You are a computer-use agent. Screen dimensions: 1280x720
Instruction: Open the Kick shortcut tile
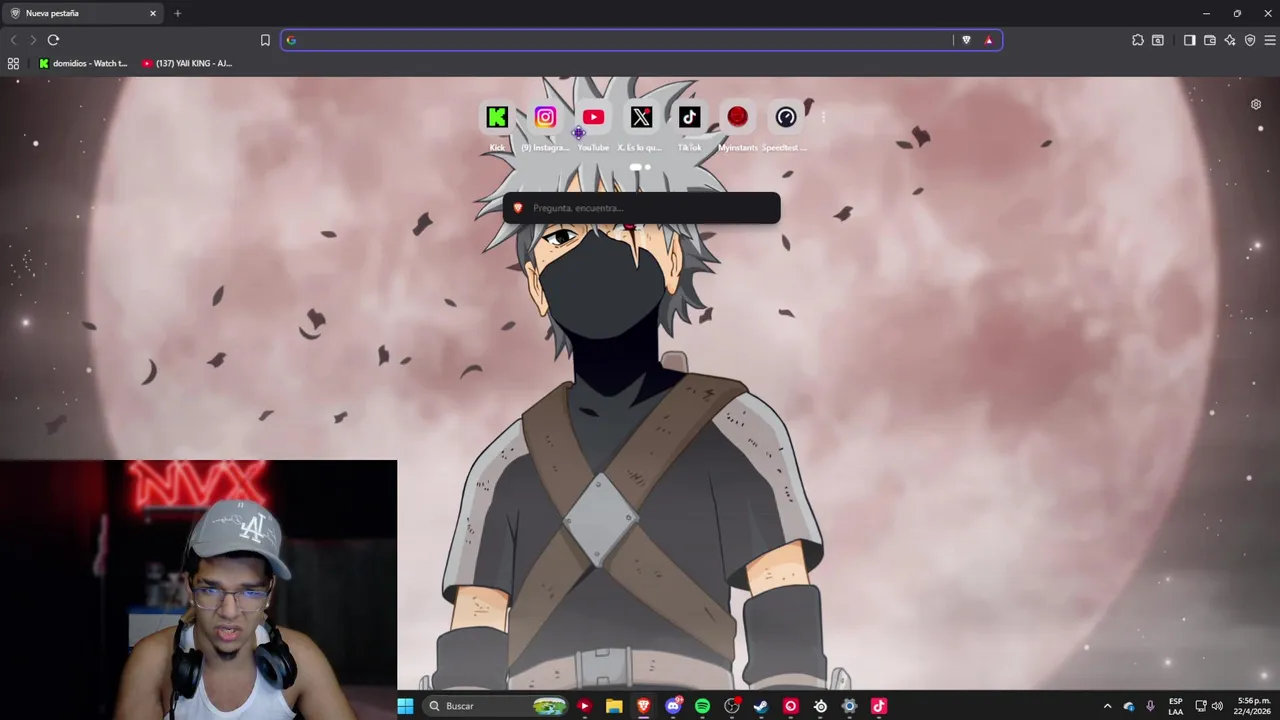tap(497, 118)
